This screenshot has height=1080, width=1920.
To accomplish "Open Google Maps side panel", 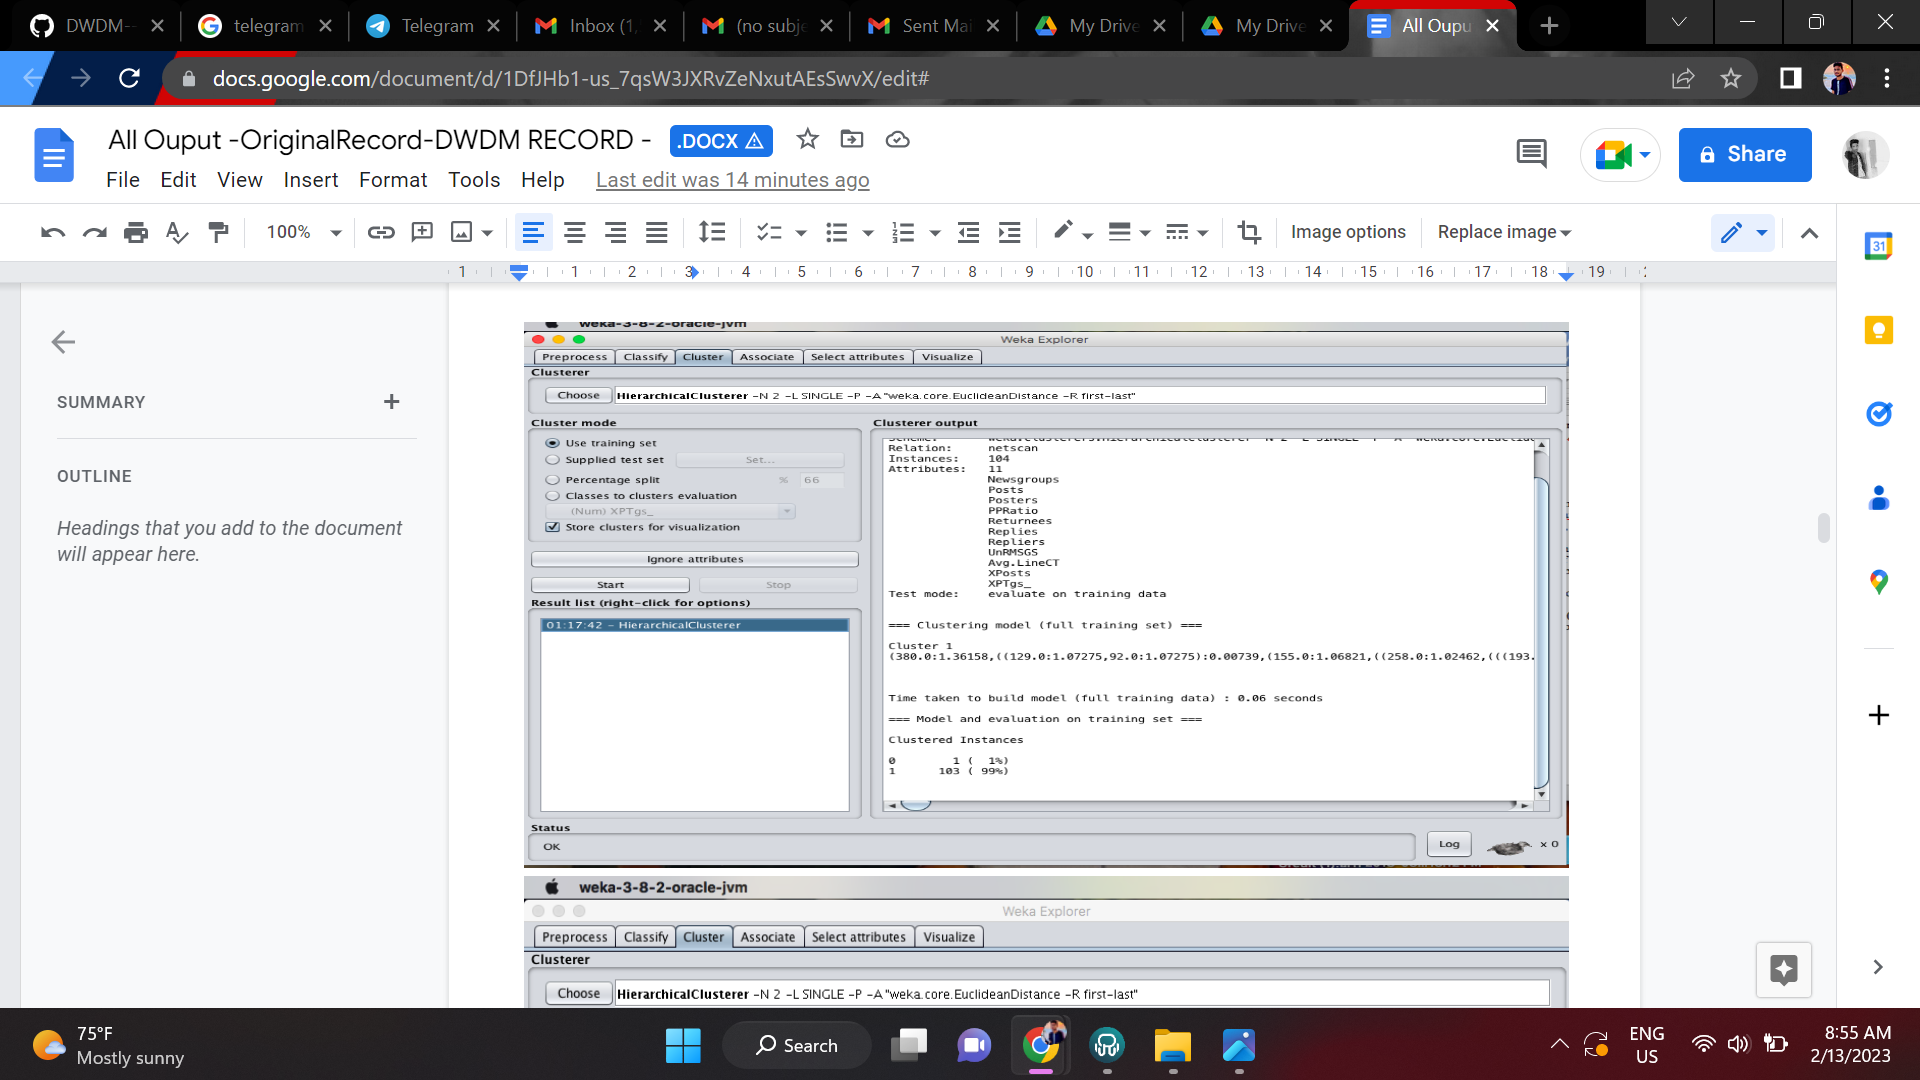I will pyautogui.click(x=1878, y=581).
